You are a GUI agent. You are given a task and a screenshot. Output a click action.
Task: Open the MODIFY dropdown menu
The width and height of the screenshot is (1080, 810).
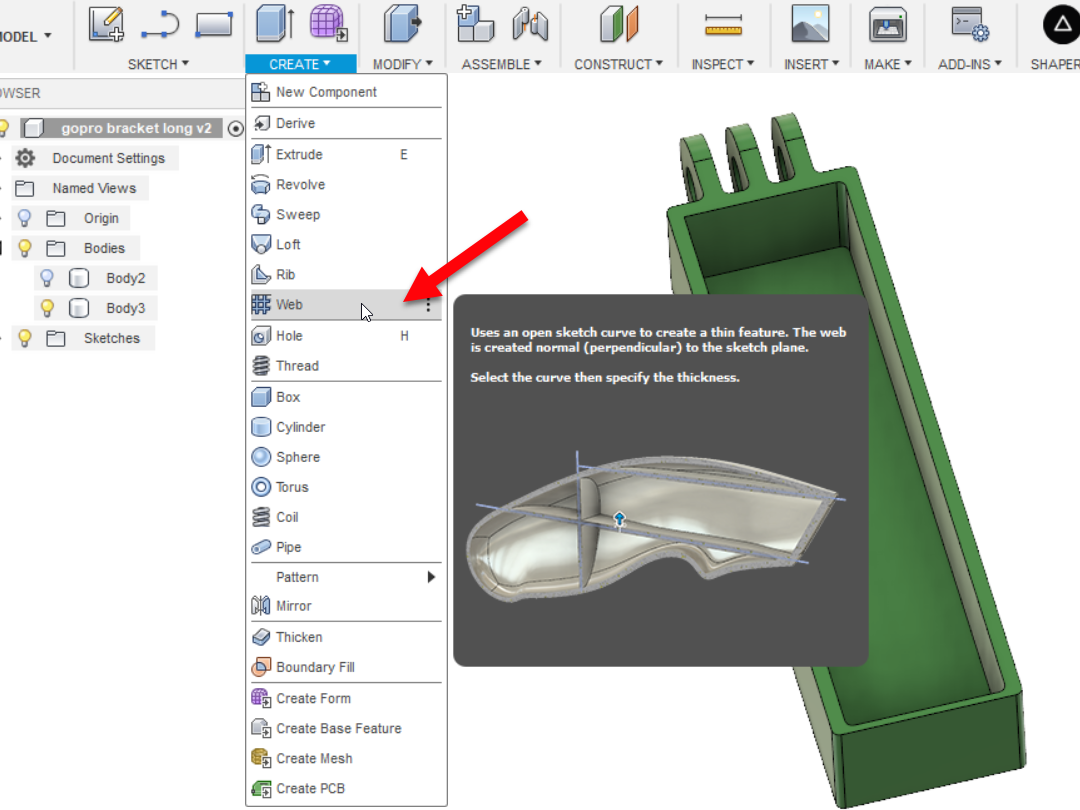[x=403, y=63]
